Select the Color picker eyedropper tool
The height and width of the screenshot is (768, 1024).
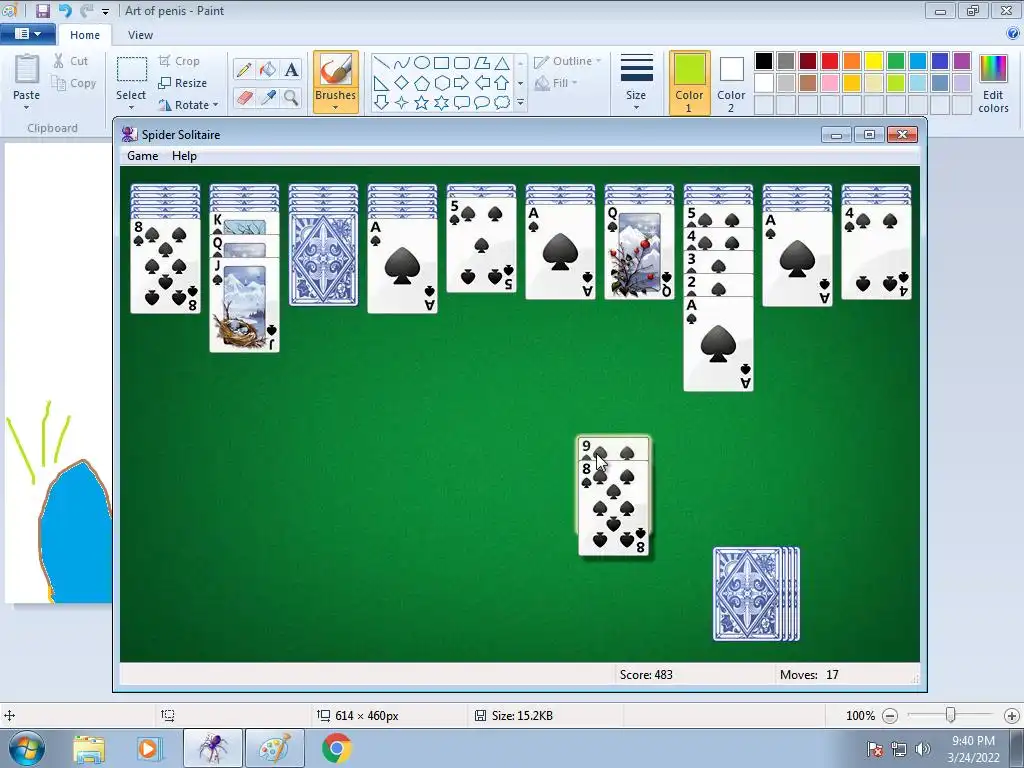pos(267,98)
